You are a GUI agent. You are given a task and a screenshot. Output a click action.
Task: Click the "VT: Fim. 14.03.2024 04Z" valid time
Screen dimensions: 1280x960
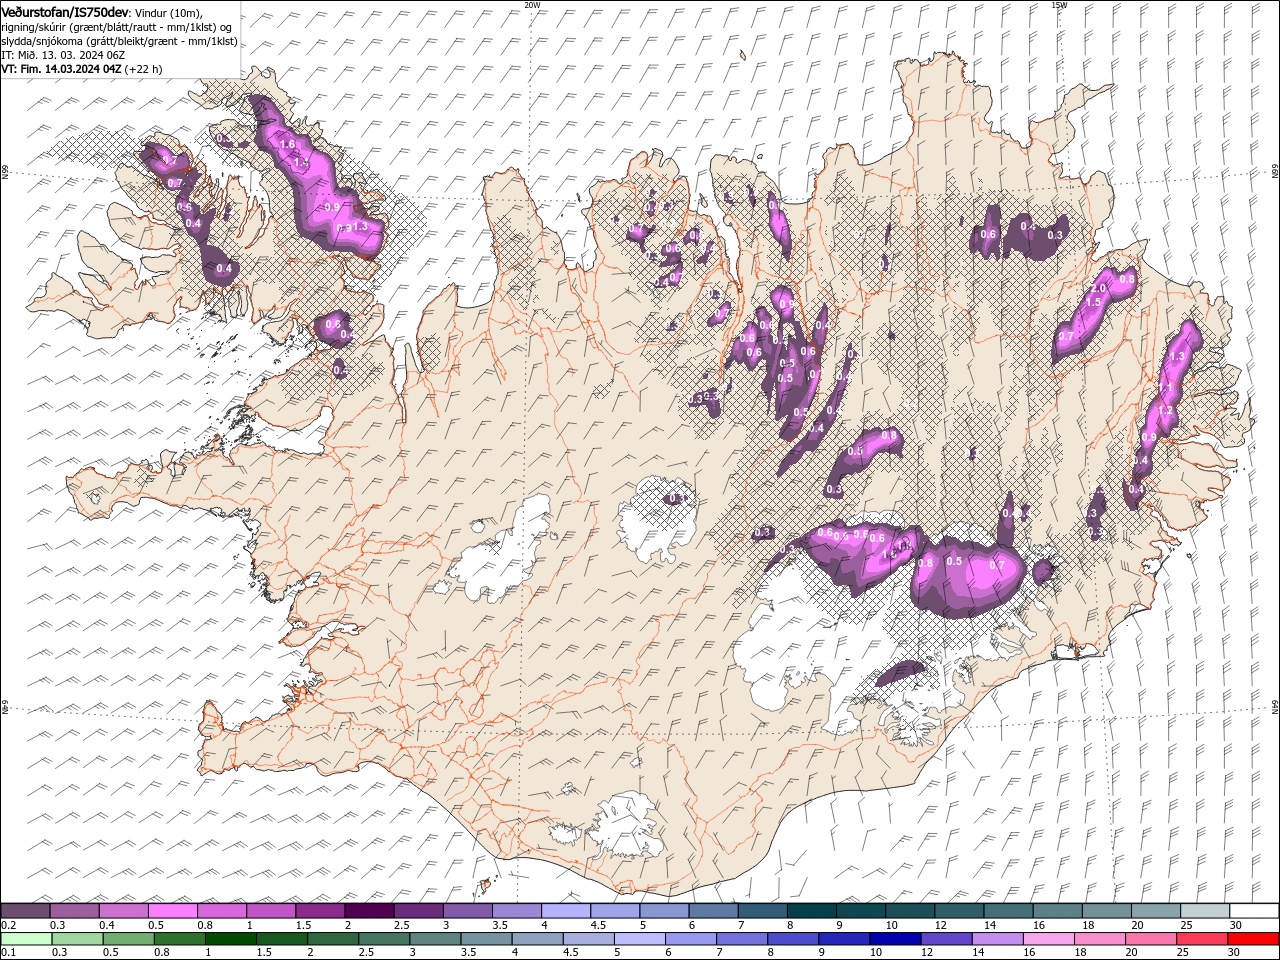pos(61,69)
